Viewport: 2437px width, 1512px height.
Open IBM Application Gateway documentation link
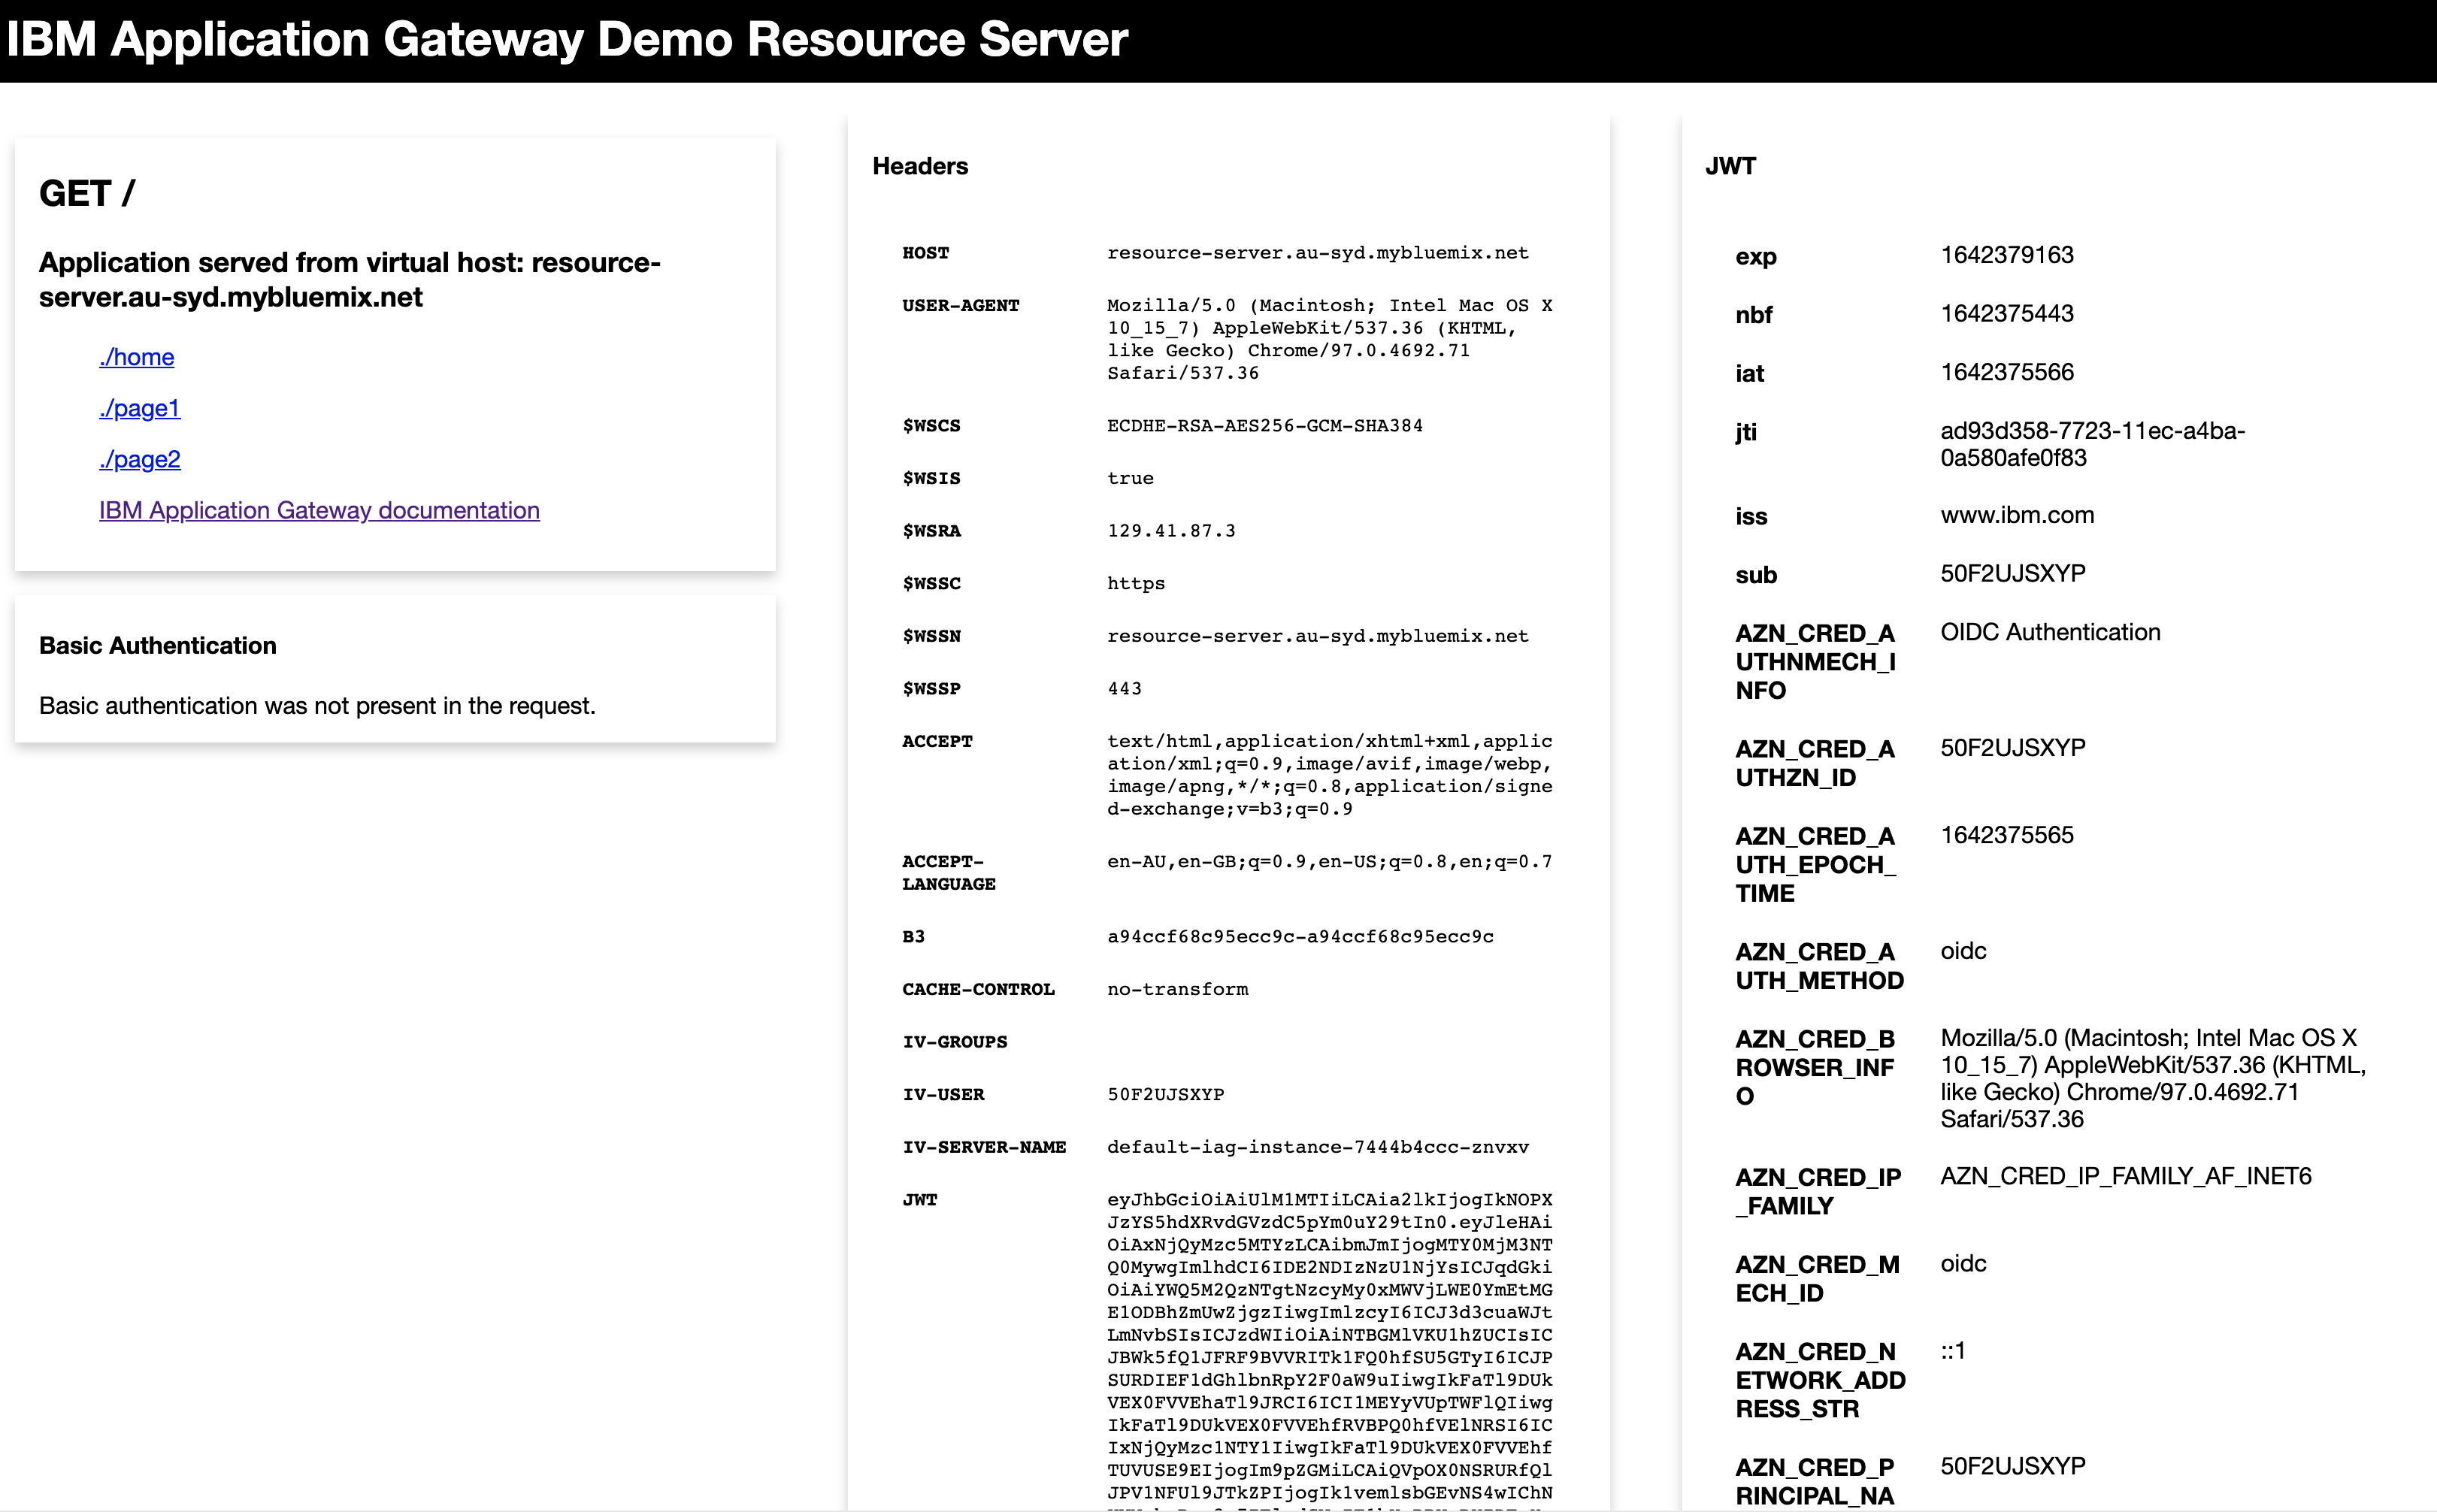click(x=319, y=510)
